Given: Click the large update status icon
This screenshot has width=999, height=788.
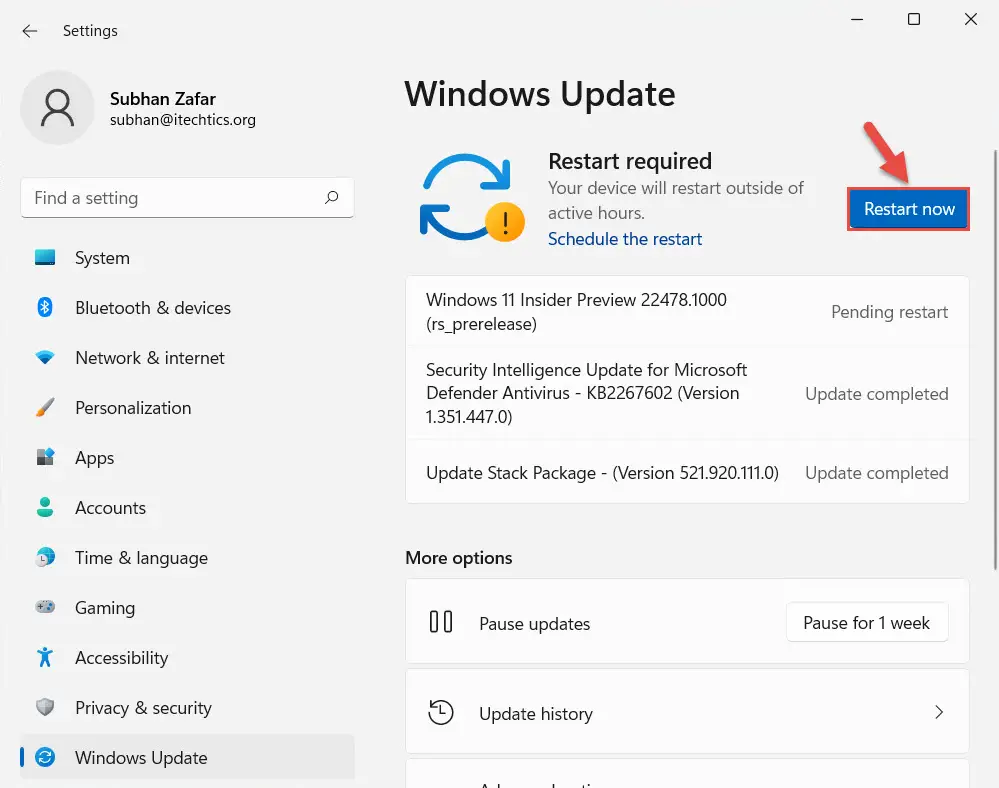Looking at the screenshot, I should point(471,197).
